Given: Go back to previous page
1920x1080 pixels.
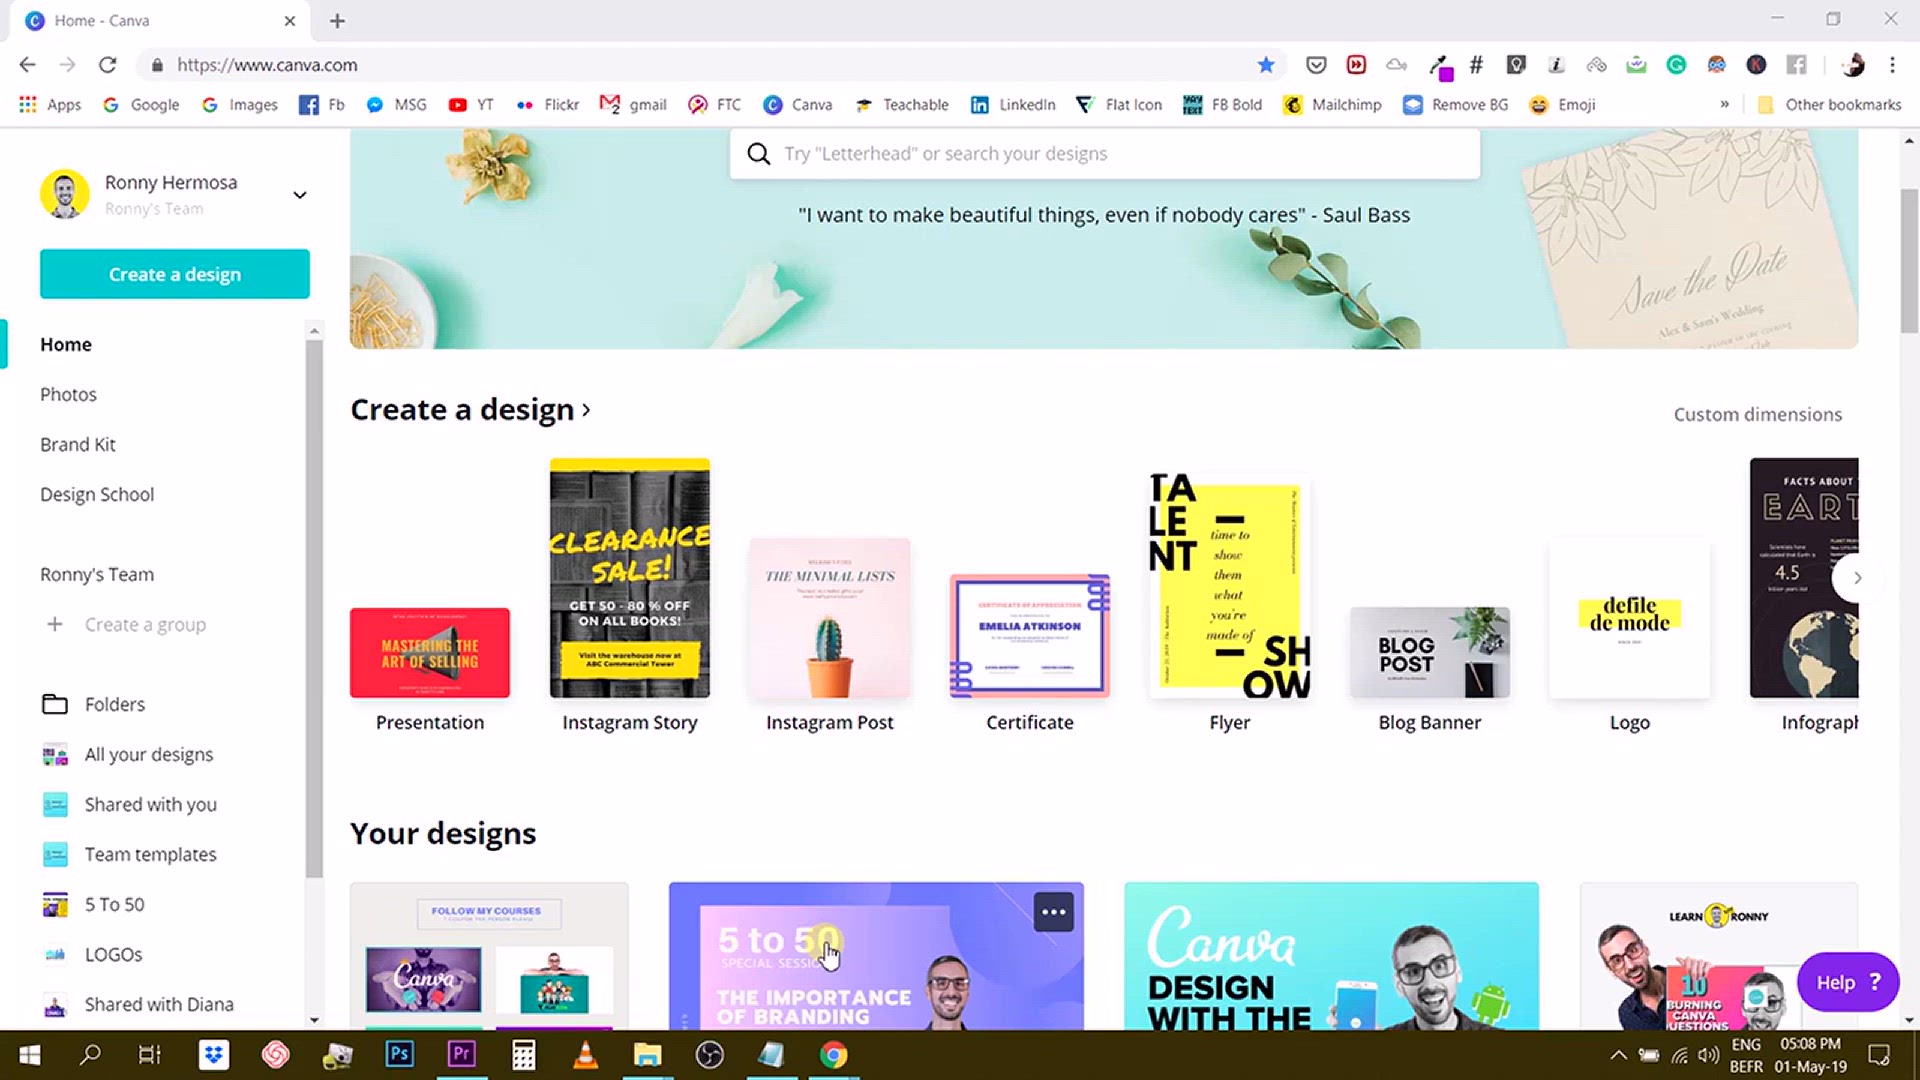Looking at the screenshot, I should tap(27, 65).
